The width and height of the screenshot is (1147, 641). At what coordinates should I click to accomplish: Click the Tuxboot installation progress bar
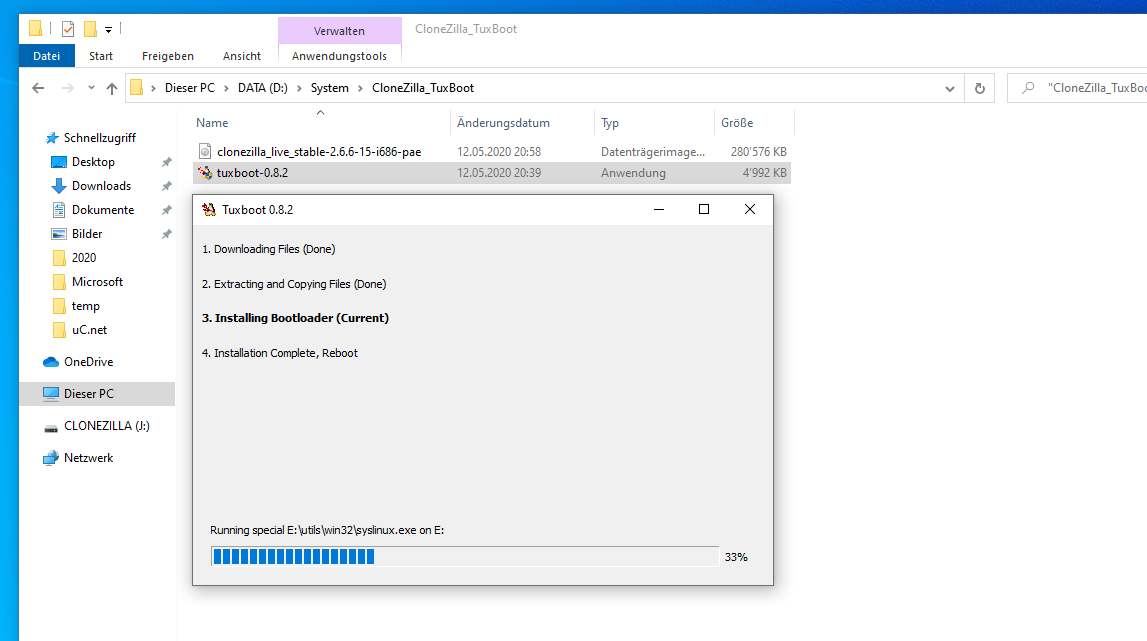(465, 557)
